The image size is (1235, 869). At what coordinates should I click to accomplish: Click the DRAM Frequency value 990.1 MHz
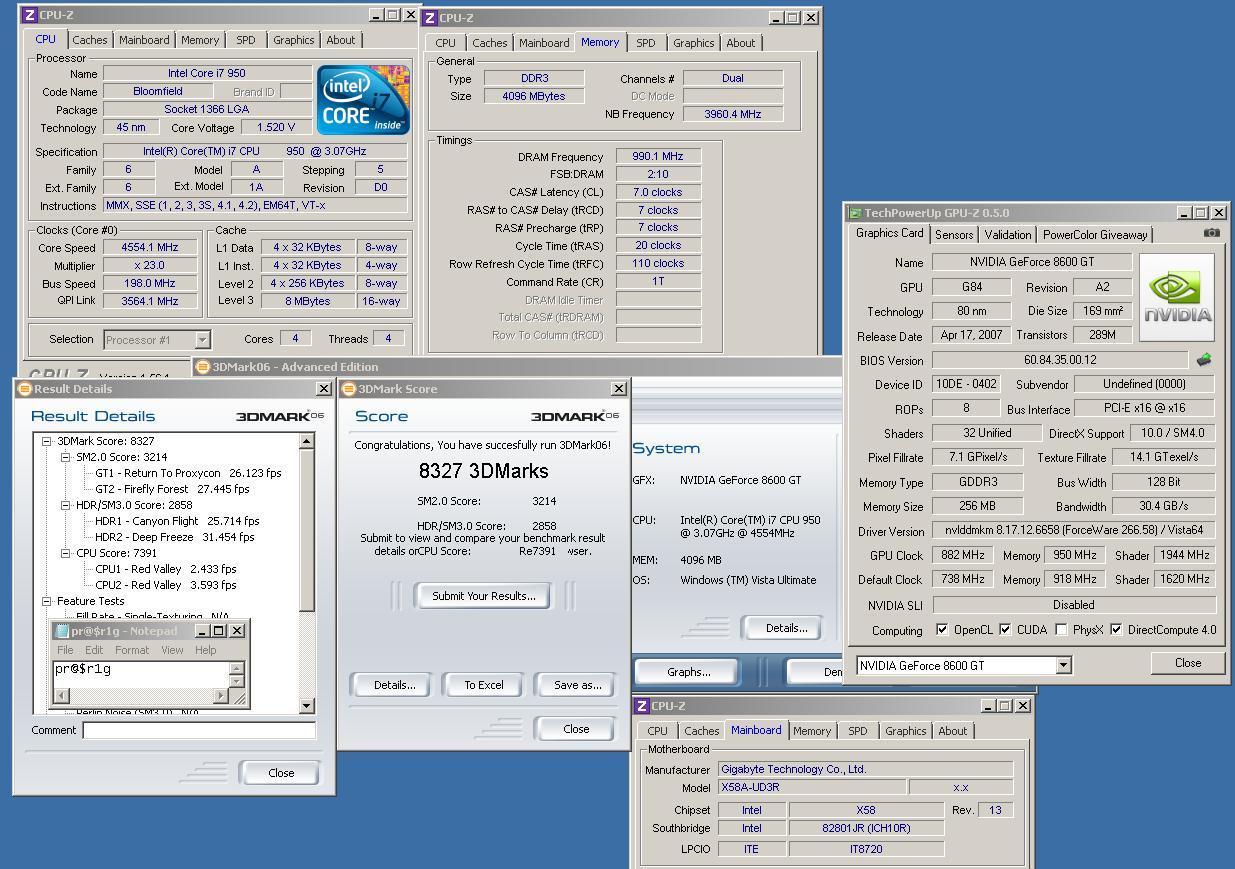point(658,156)
